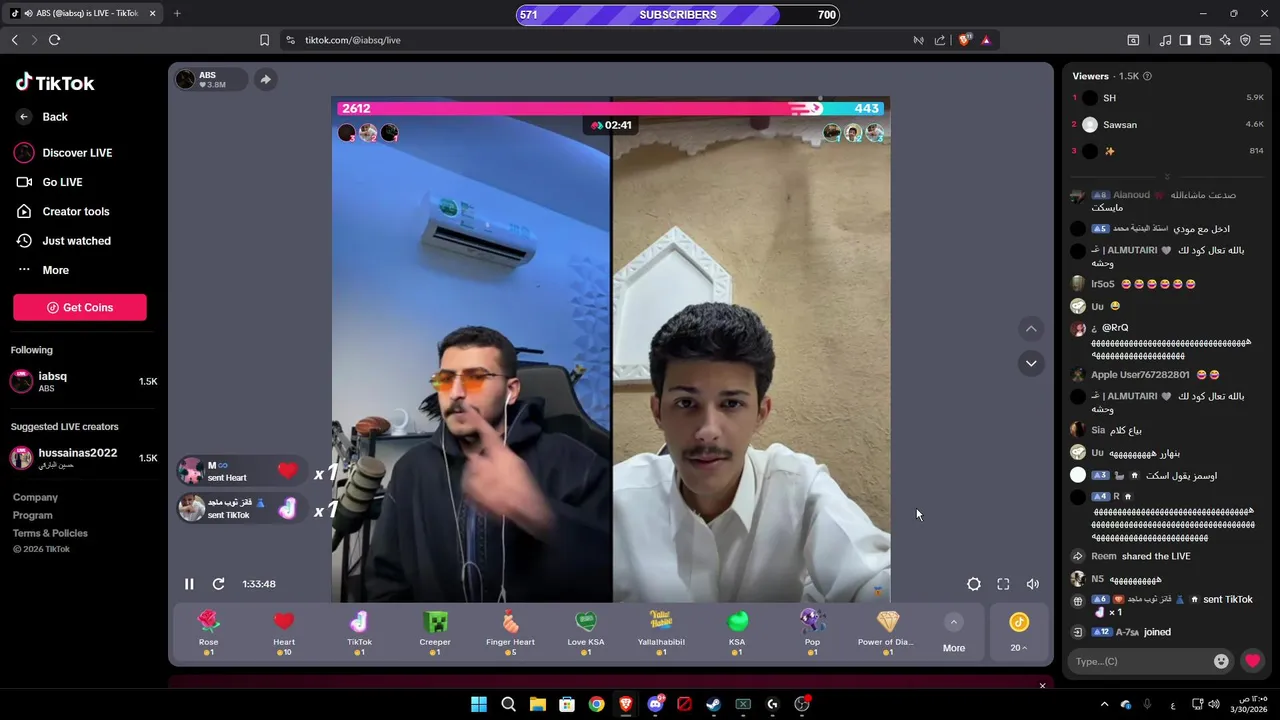The width and height of the screenshot is (1280, 720).
Task: Select top viewer SH
Action: pyautogui.click(x=1167, y=98)
